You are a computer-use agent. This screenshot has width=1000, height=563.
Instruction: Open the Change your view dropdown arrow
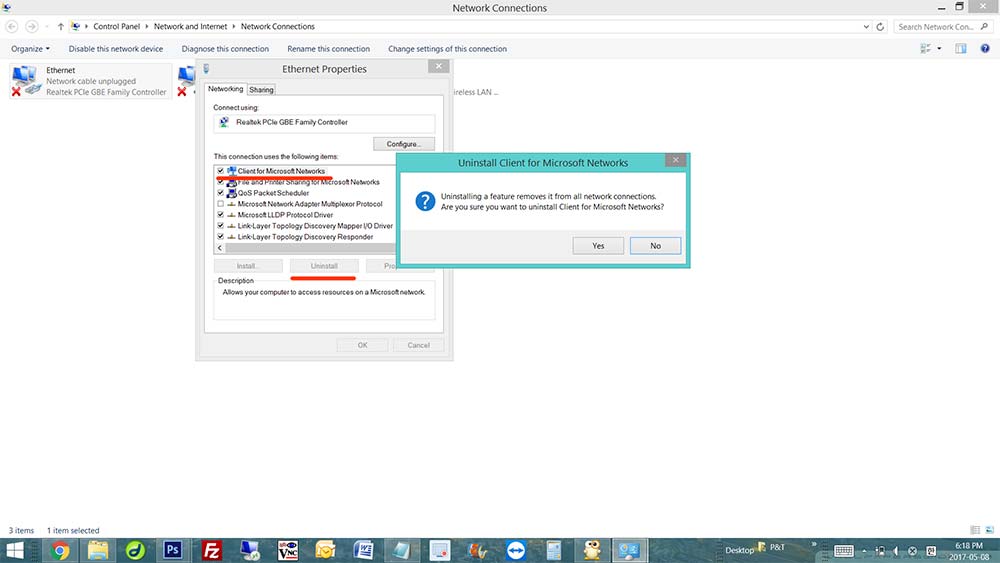(939, 48)
